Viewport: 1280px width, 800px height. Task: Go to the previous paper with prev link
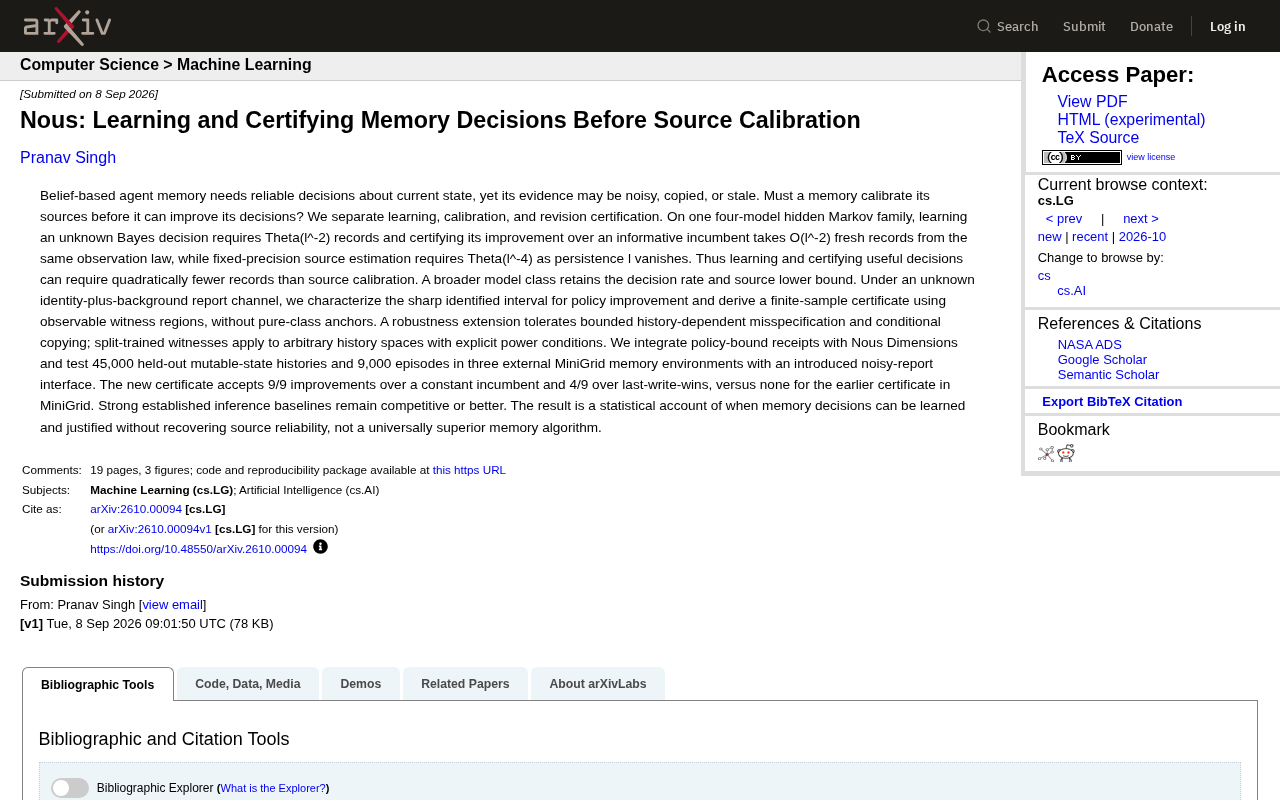[1064, 219]
